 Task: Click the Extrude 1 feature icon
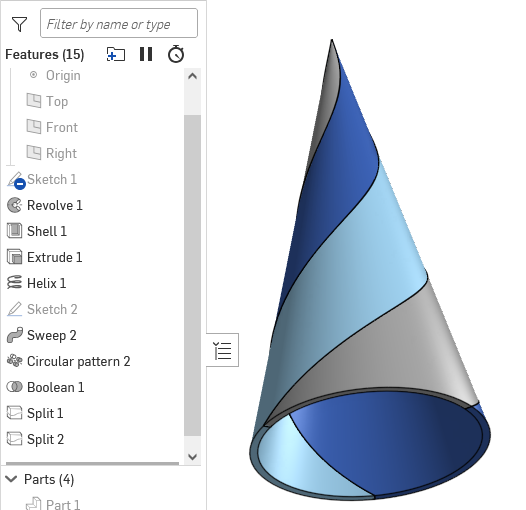[14, 257]
